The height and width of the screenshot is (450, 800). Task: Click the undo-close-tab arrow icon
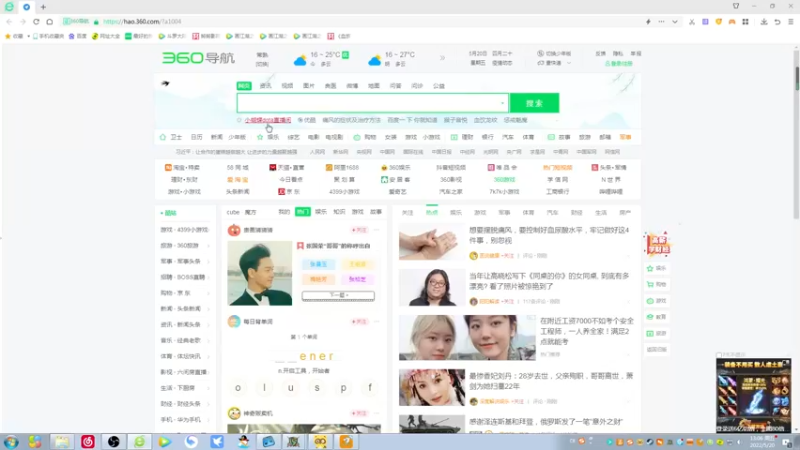click(x=777, y=21)
